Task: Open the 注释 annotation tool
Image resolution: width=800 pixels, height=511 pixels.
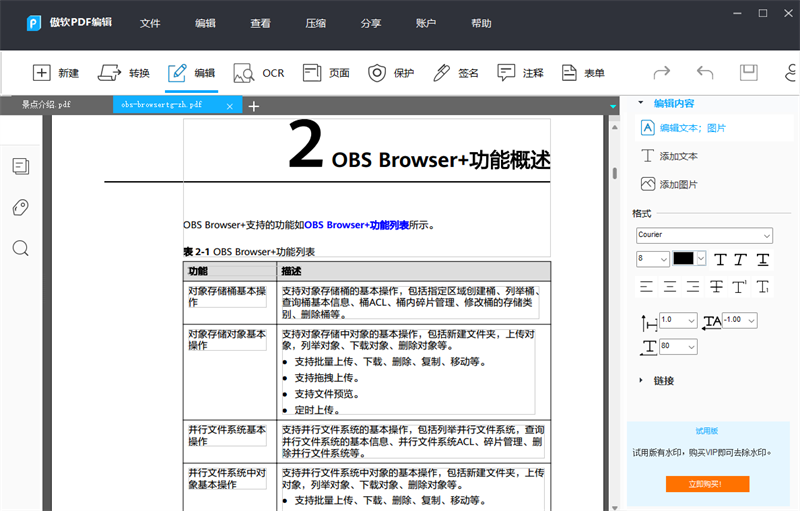Action: point(520,73)
